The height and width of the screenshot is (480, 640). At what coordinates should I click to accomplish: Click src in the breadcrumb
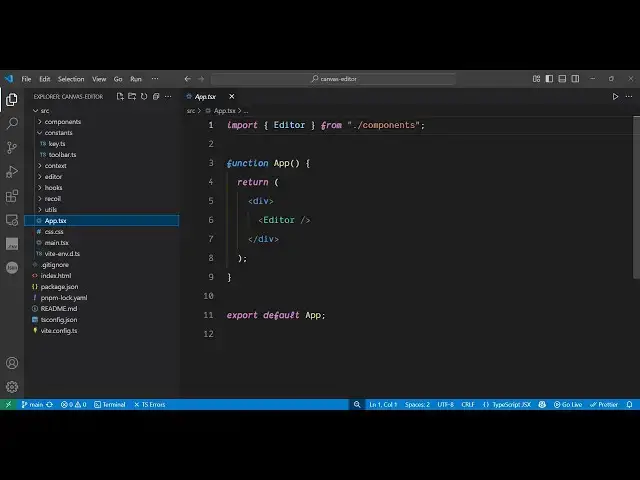point(191,111)
